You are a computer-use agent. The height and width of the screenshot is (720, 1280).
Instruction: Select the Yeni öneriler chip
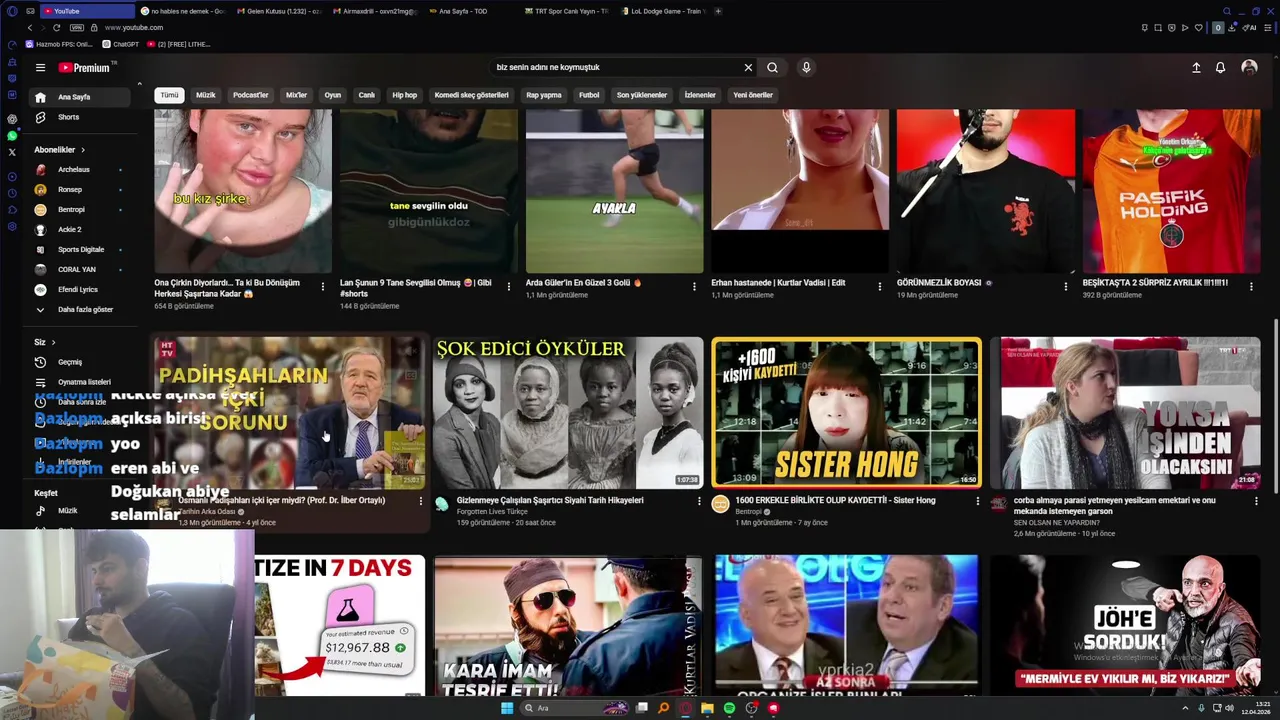753,95
